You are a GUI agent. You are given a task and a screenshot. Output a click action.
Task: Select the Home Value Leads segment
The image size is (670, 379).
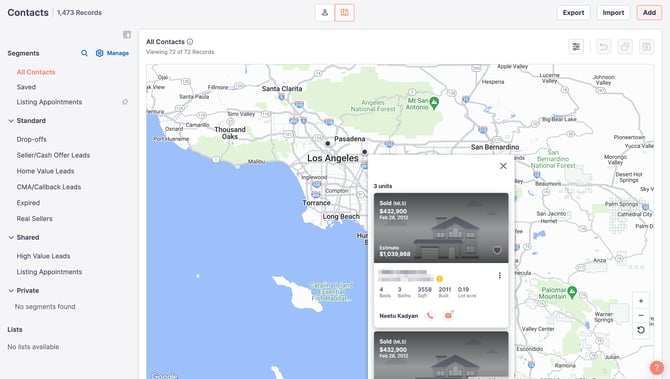click(45, 171)
